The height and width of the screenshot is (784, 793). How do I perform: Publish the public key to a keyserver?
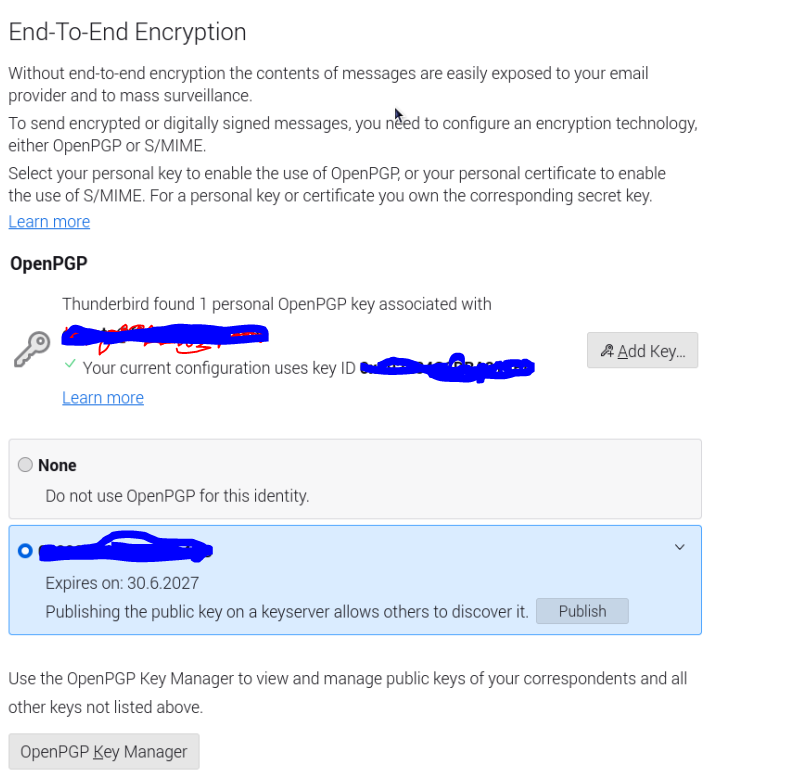pos(582,611)
